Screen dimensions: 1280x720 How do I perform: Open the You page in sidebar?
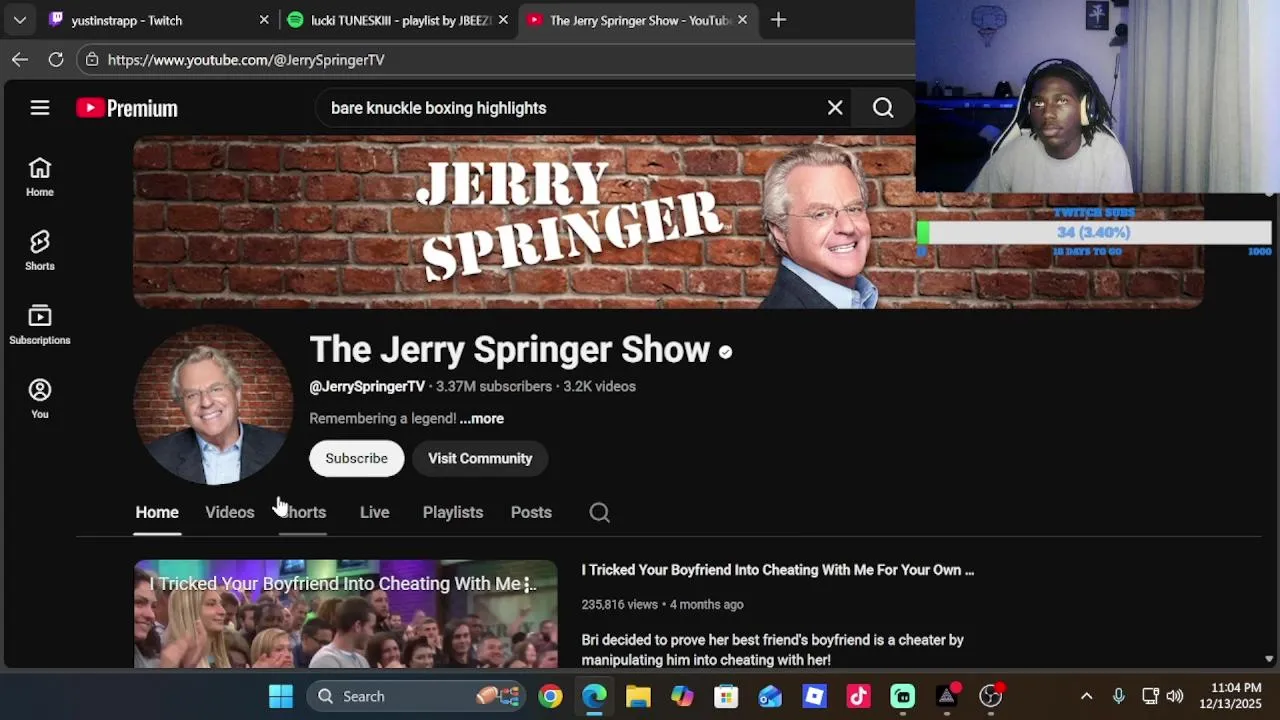(x=40, y=399)
